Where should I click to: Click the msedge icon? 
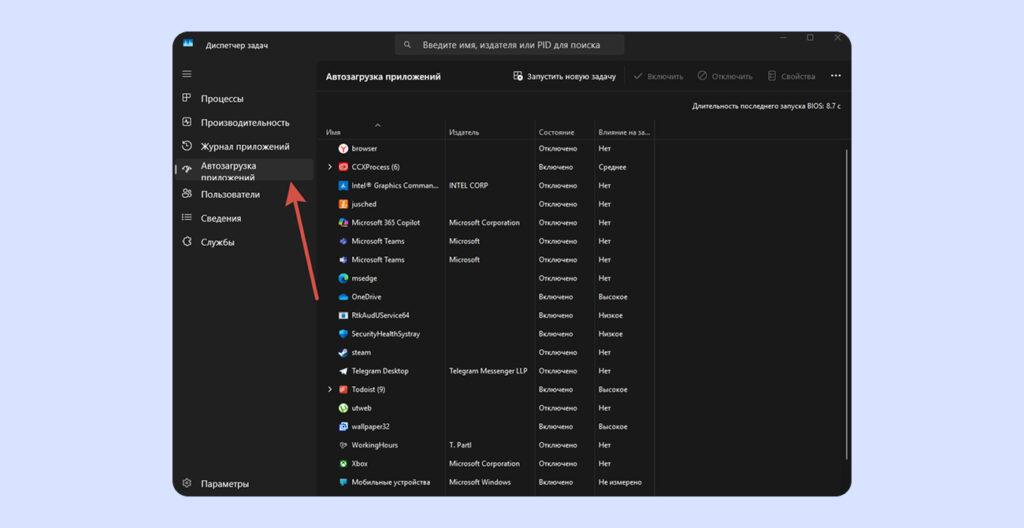[344, 278]
